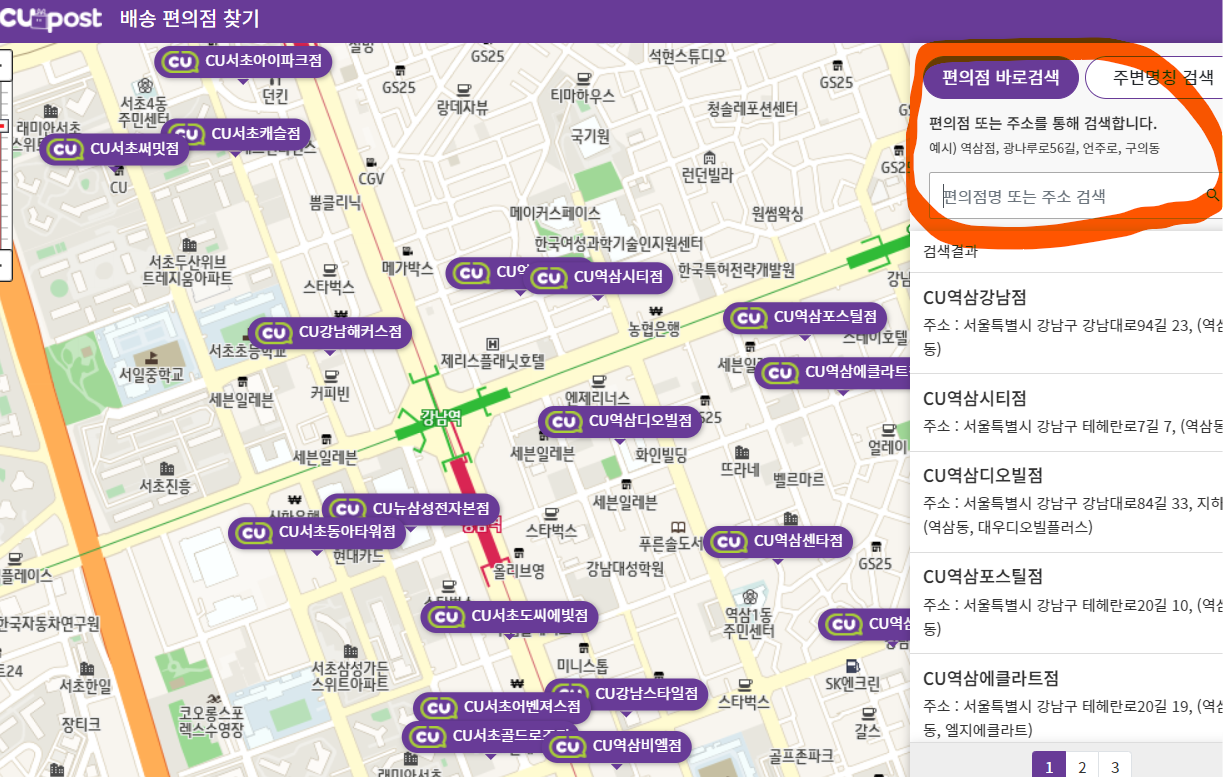Select the CU역삼비엘점 map marker
The height and width of the screenshot is (777, 1229).
tap(617, 745)
